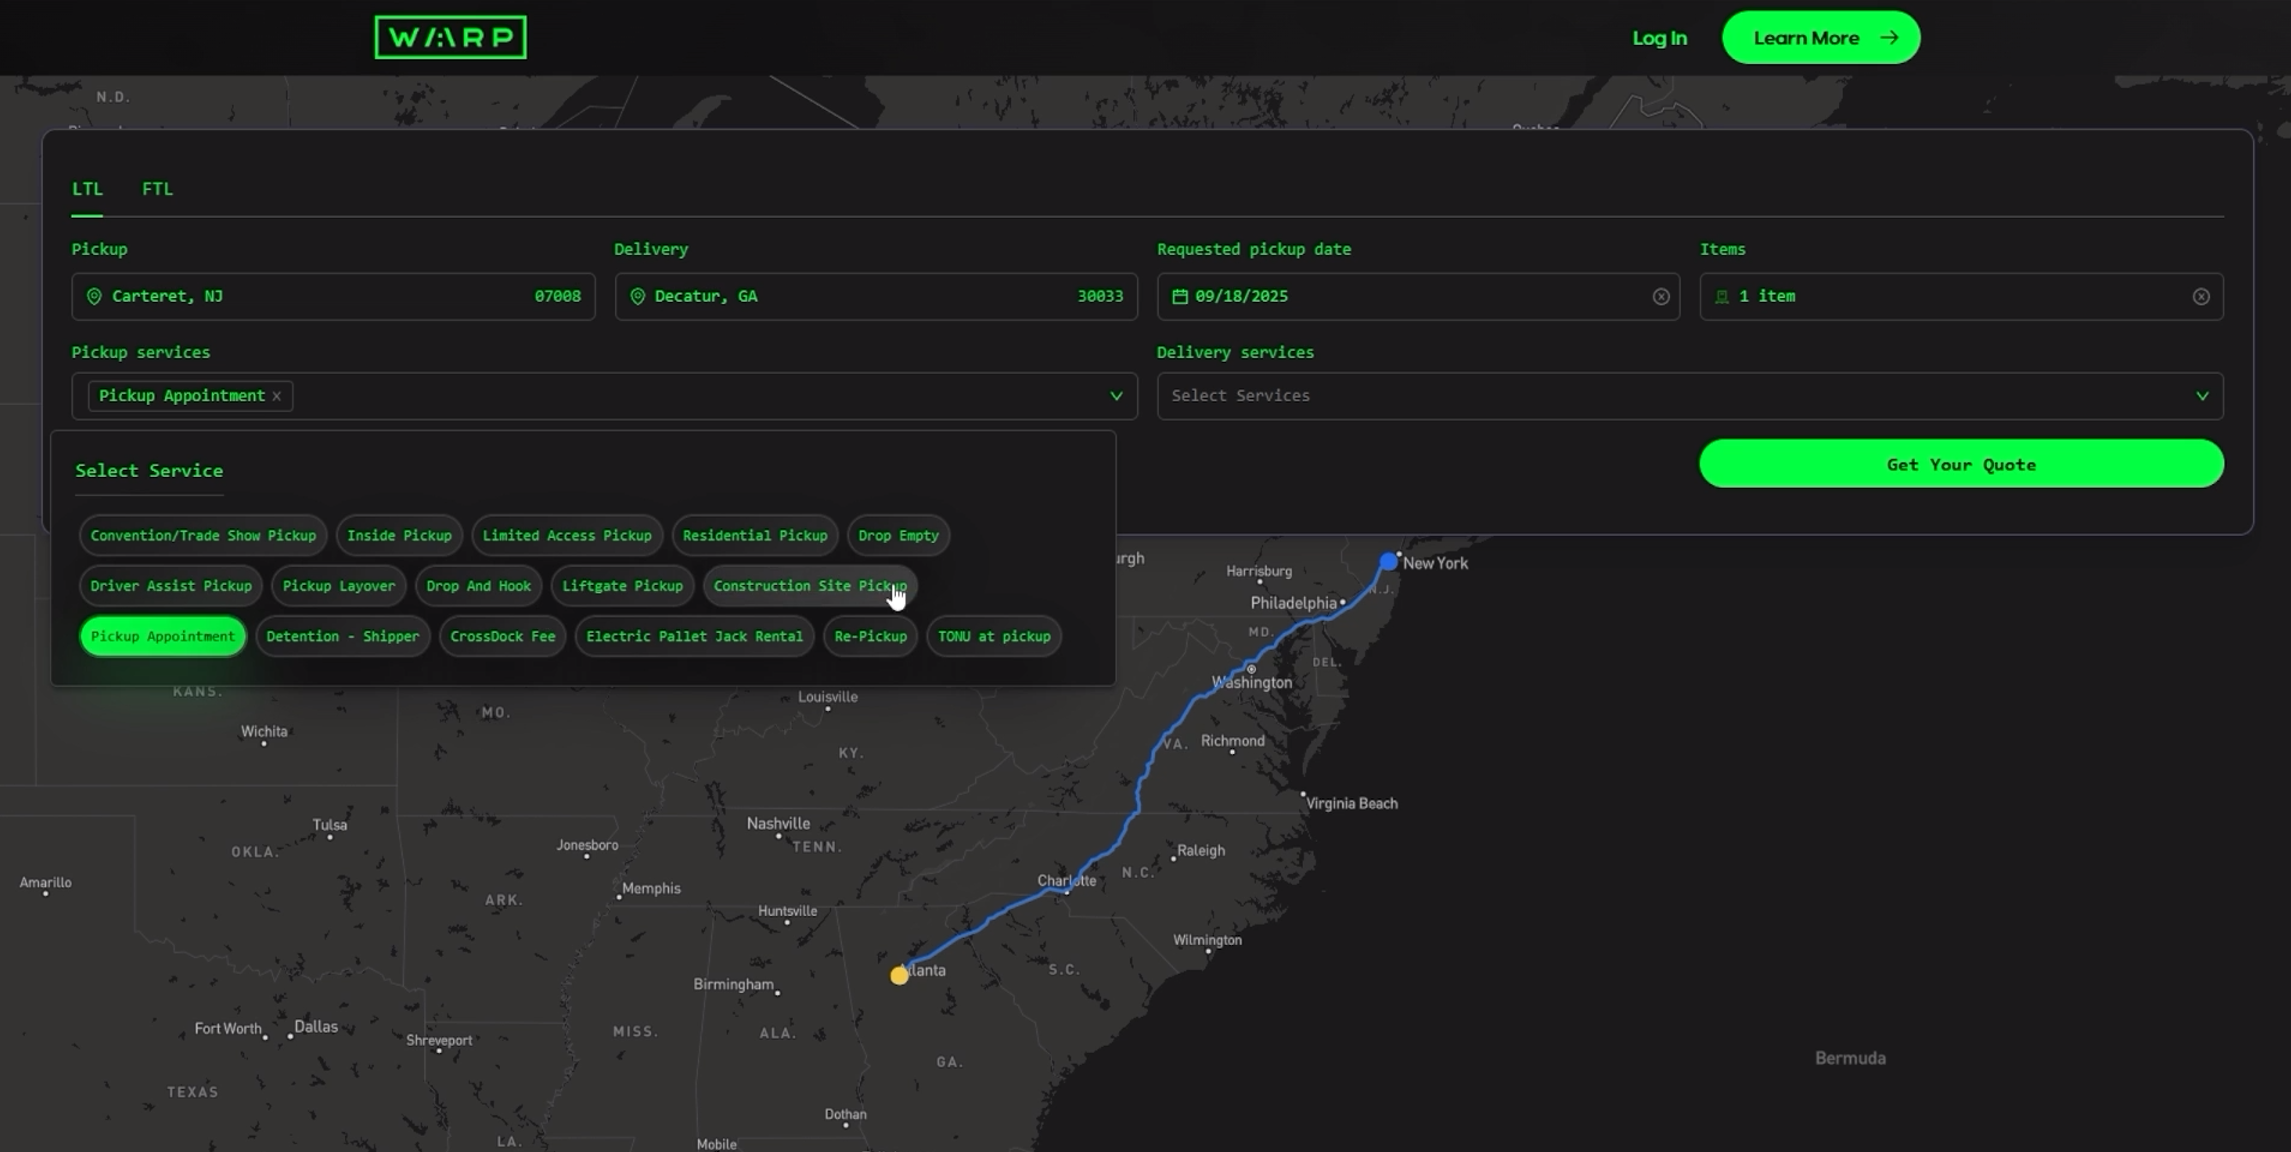Clear the items field
This screenshot has height=1152, width=2291.
pos(2201,296)
